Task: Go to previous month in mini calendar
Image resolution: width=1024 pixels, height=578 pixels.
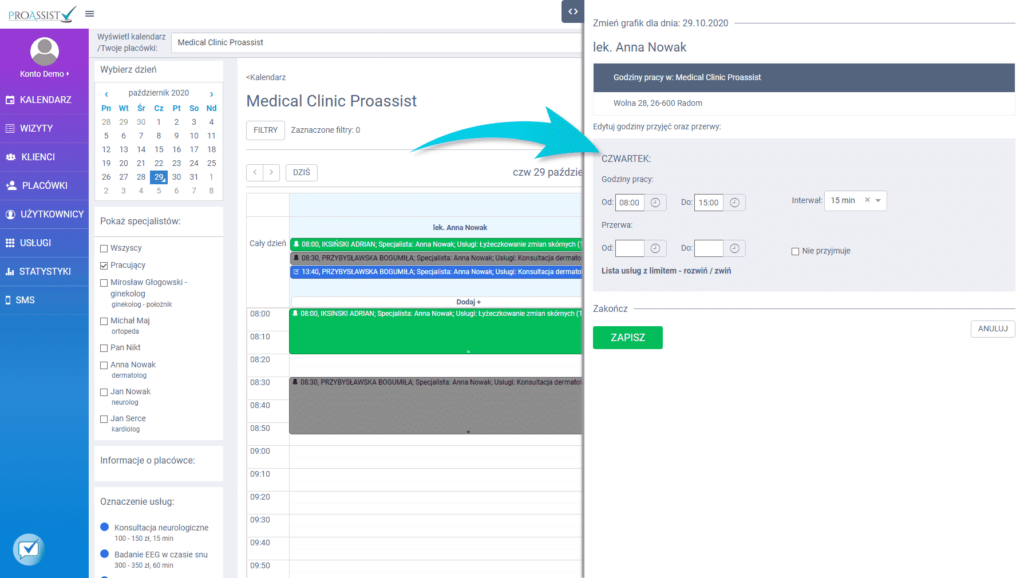Action: coord(107,93)
